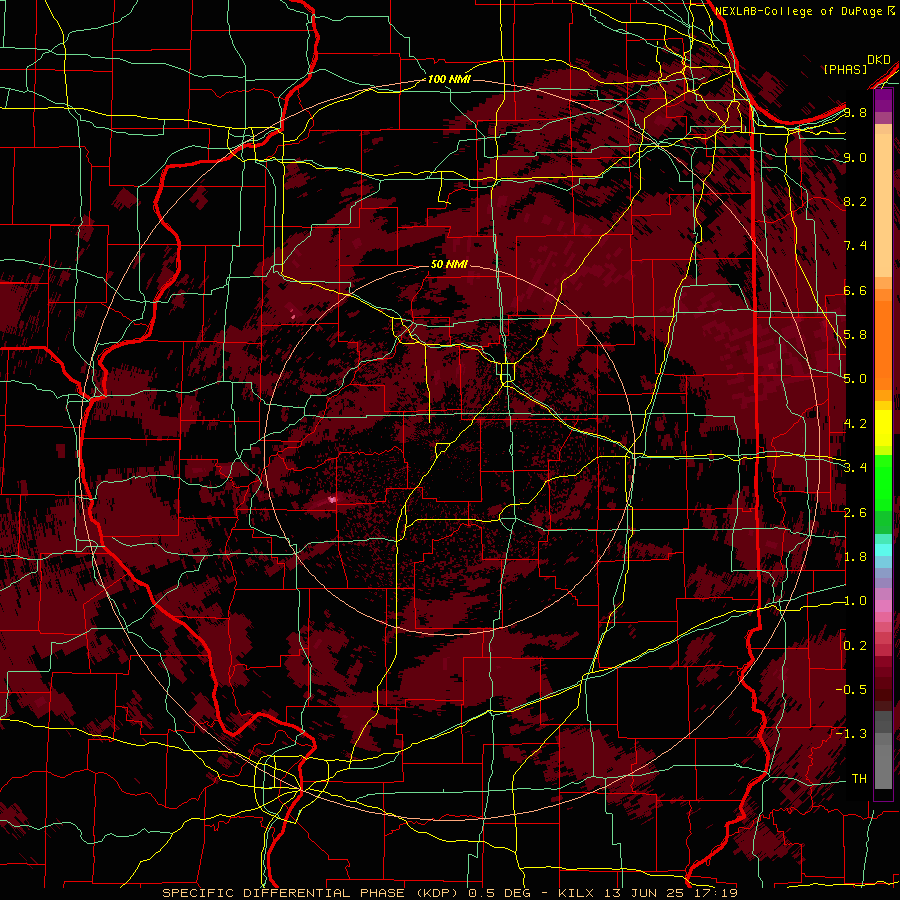900x900 pixels.
Task: Click the 9.8 value on the color scale
Action: (855, 112)
